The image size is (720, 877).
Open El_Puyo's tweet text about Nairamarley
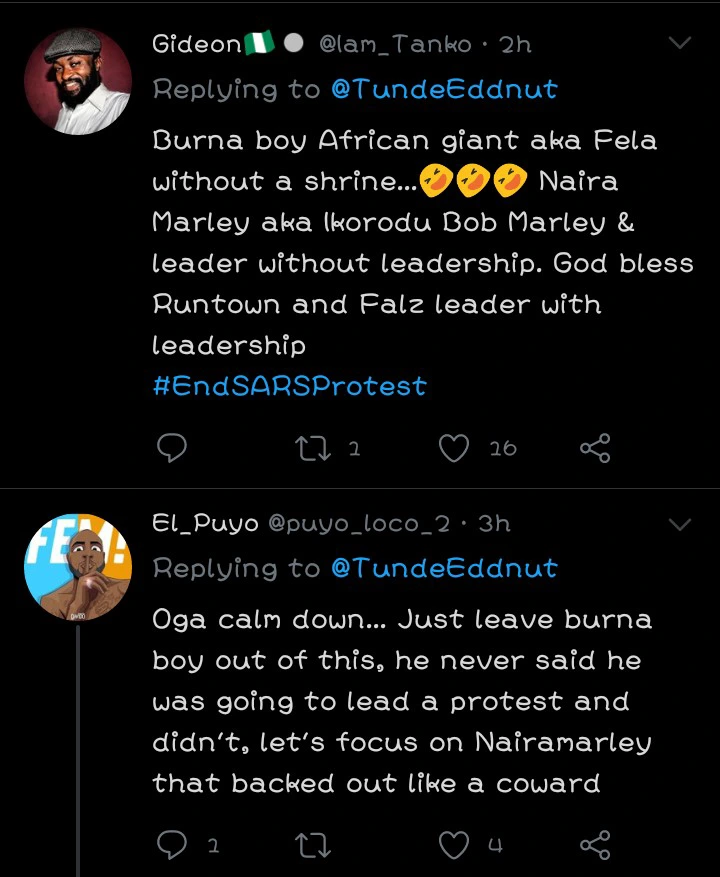(x=400, y=700)
